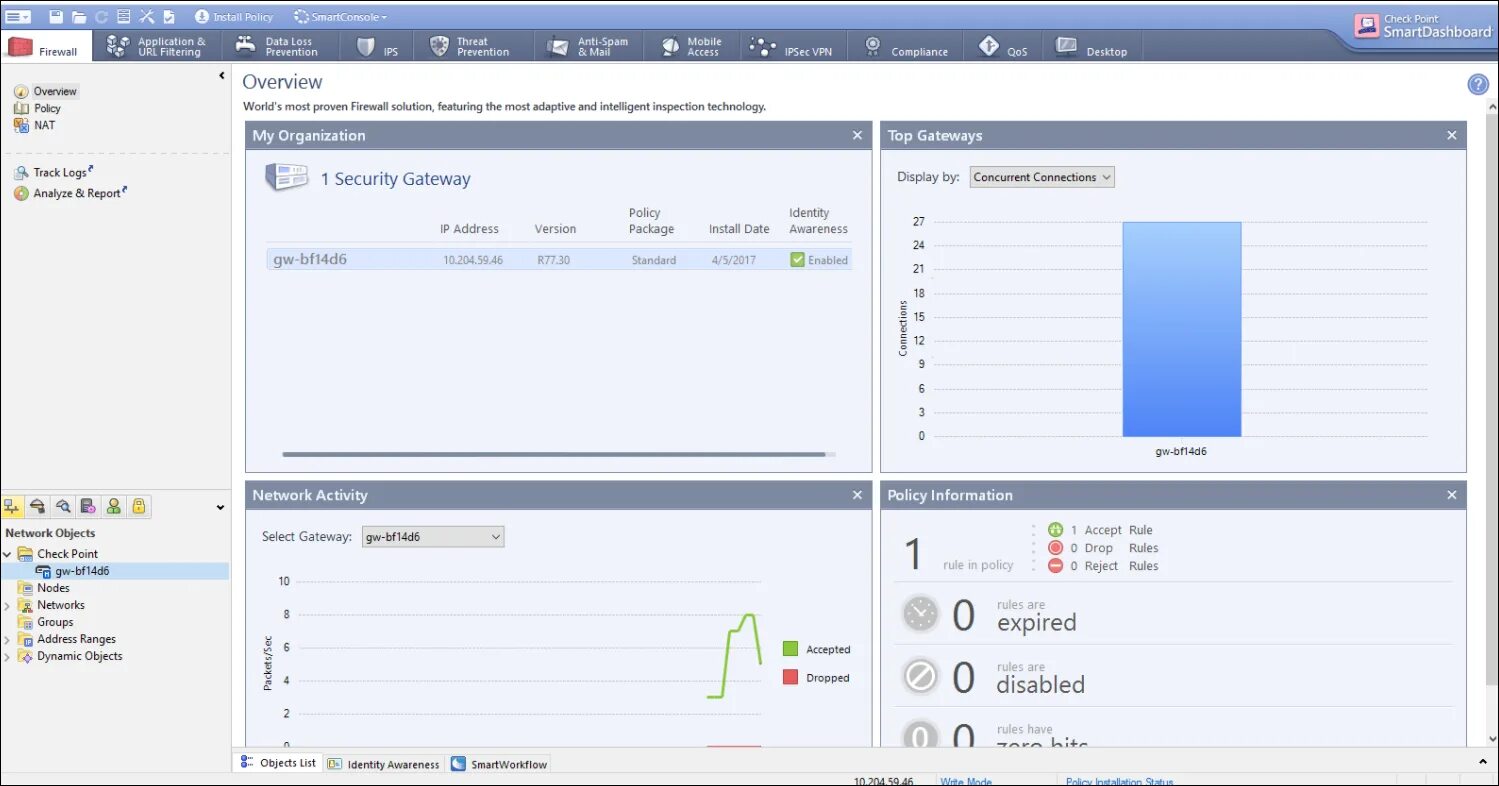Image resolution: width=1499 pixels, height=786 pixels.
Task: Click the My Organization horizontal scrollbar
Action: 554,454
